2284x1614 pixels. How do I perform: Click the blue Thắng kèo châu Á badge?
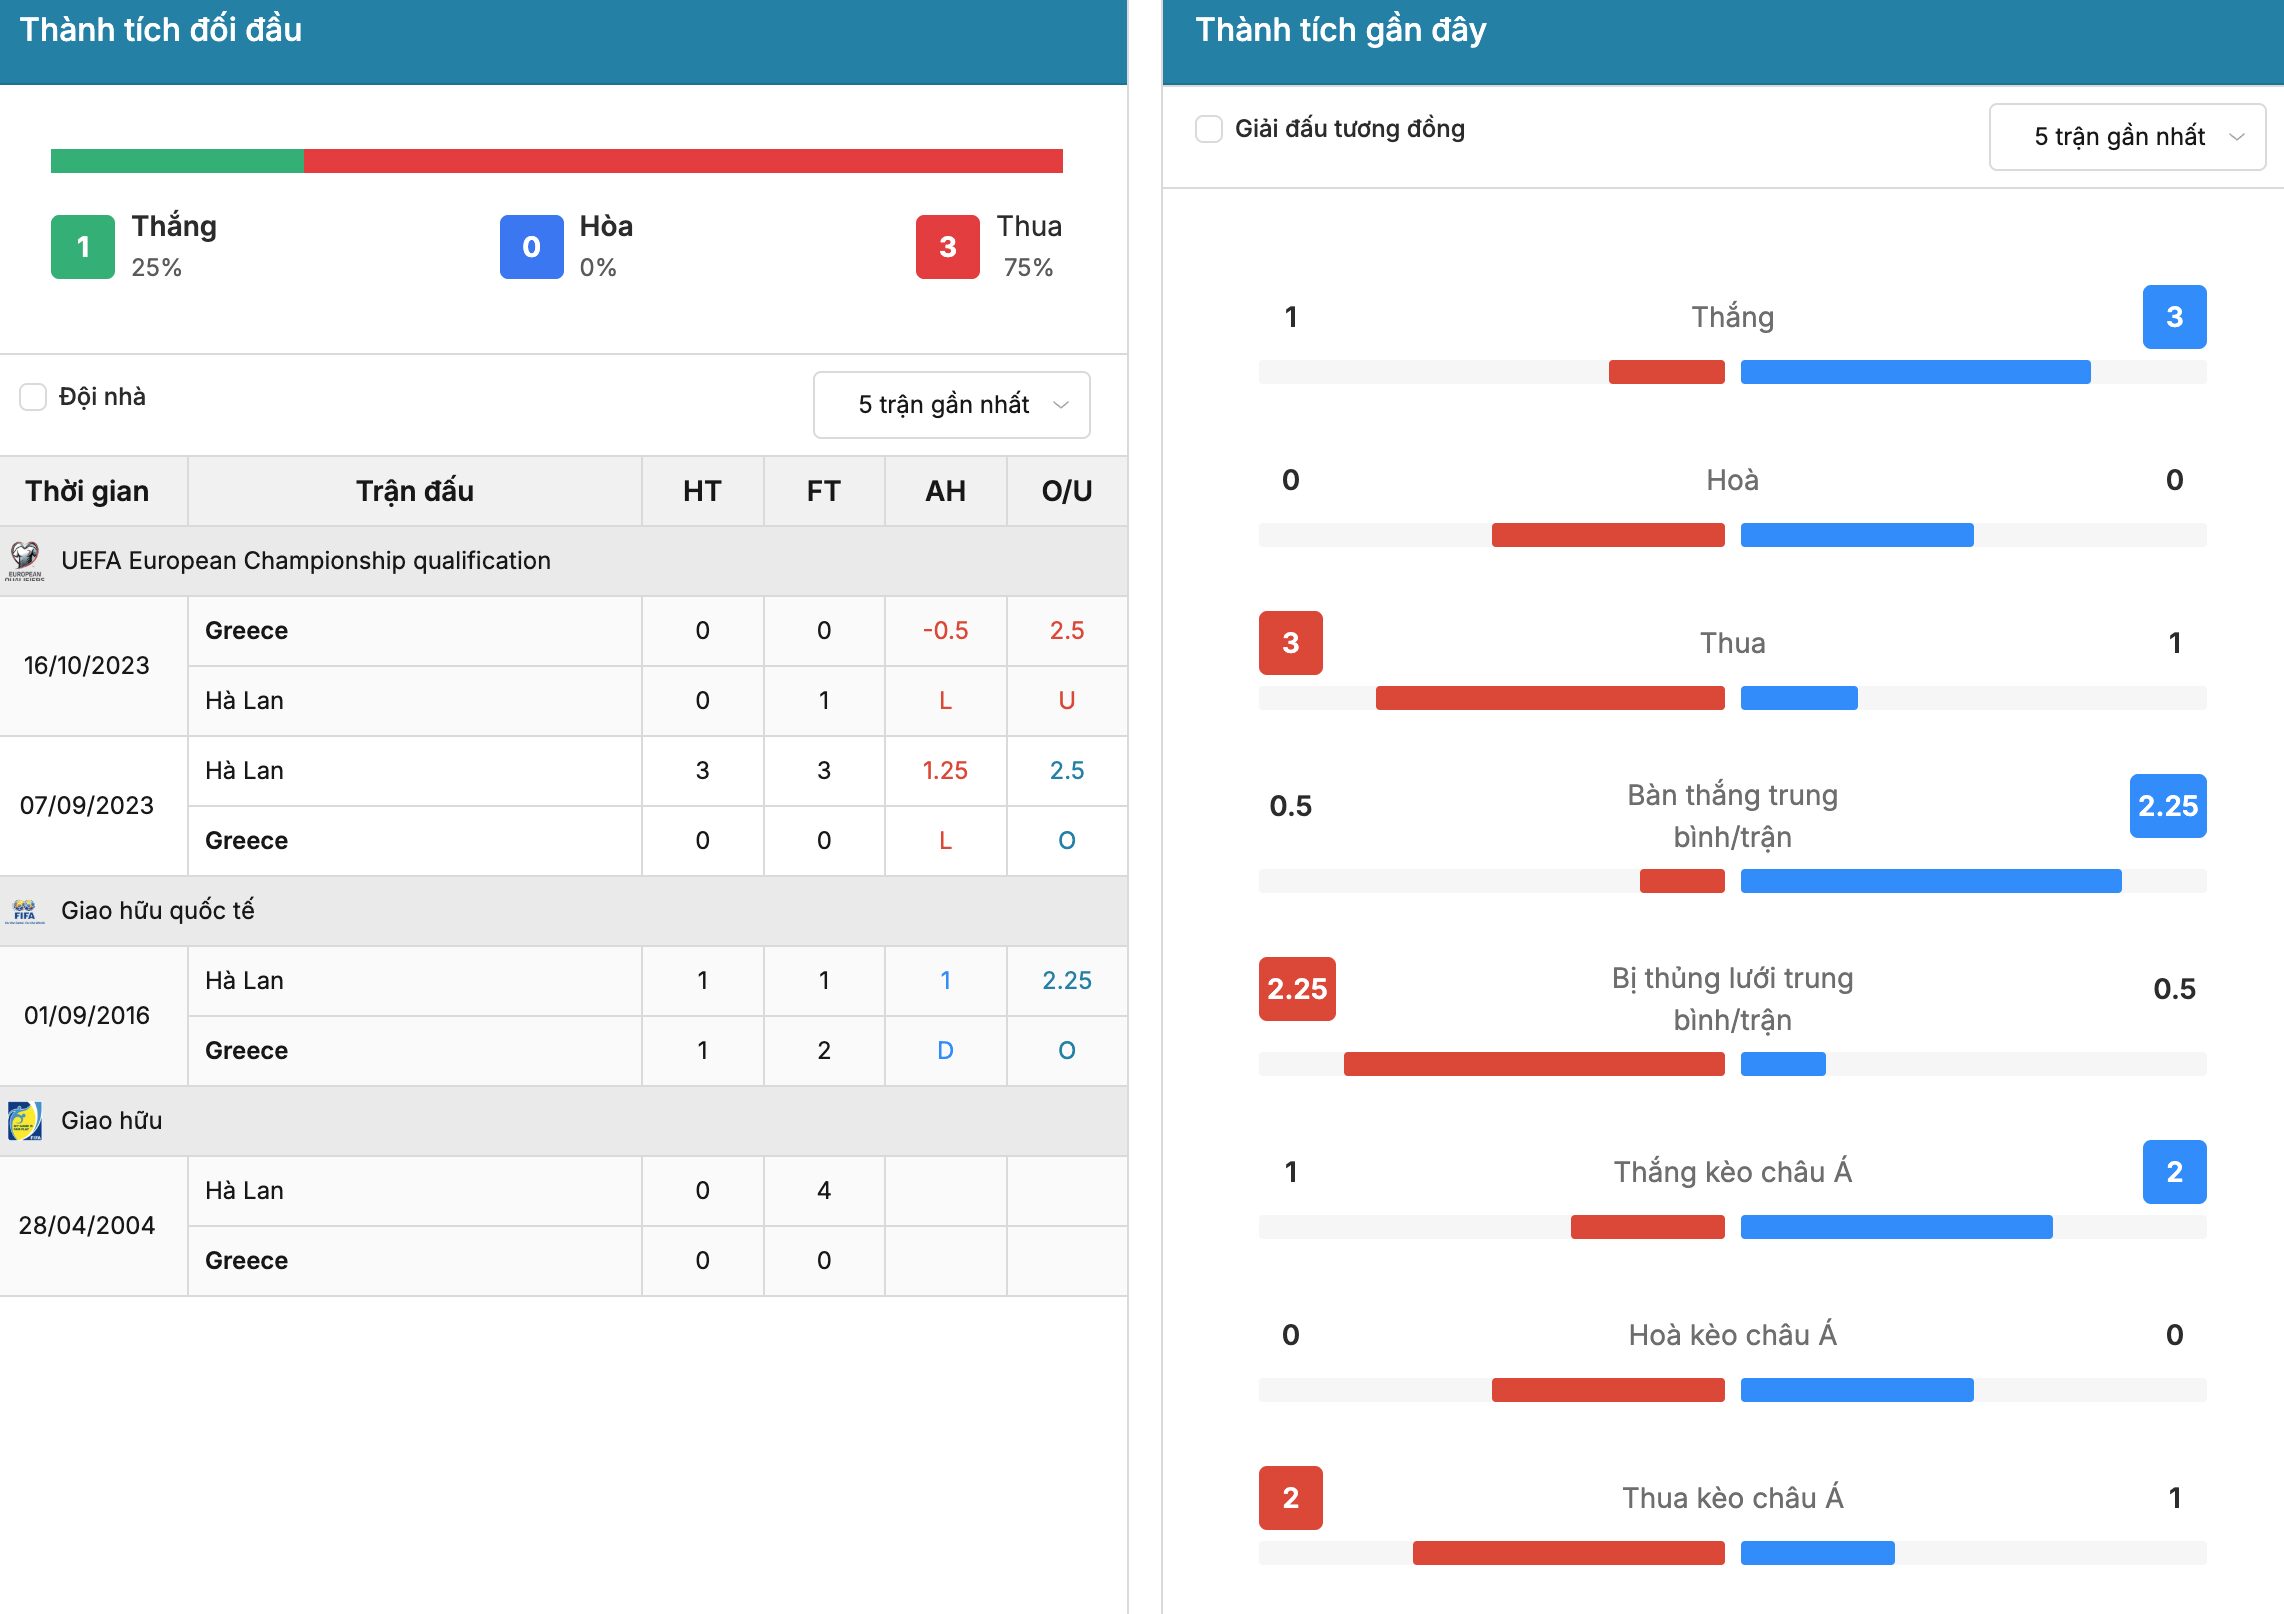[x=2174, y=1171]
